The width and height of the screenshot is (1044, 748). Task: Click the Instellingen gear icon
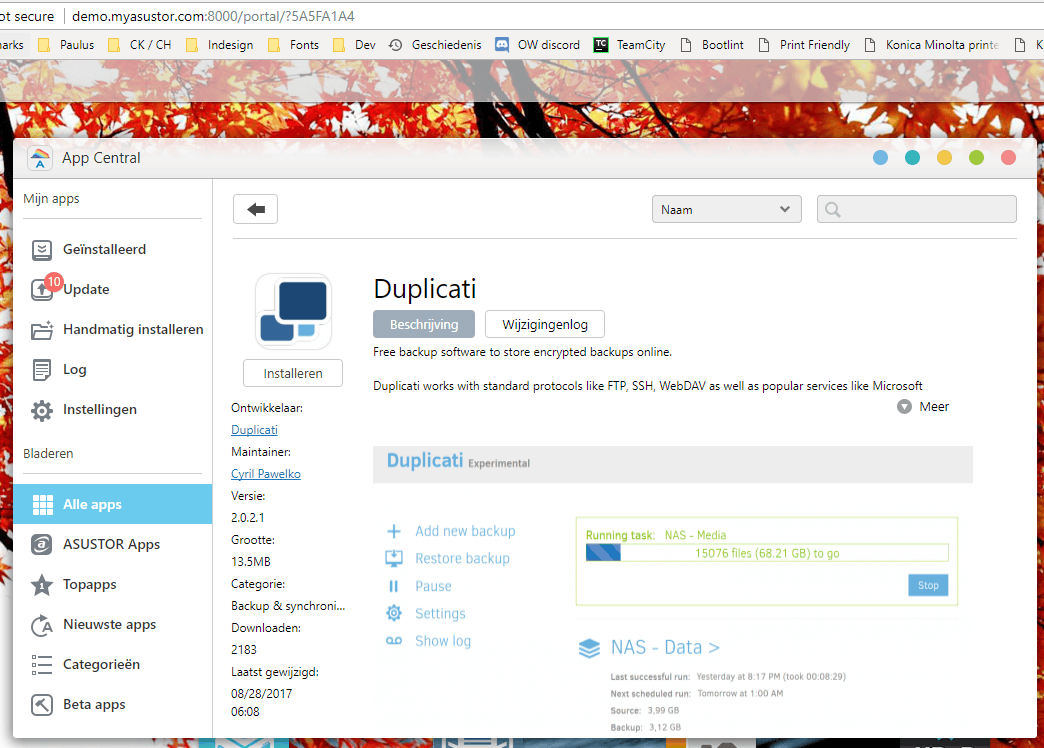coord(42,410)
